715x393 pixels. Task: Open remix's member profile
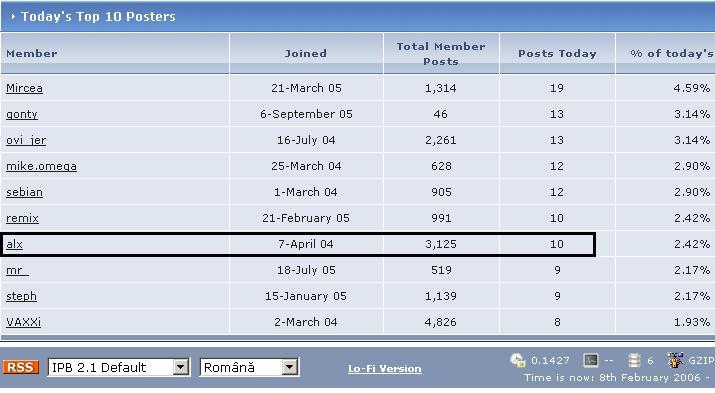22,218
